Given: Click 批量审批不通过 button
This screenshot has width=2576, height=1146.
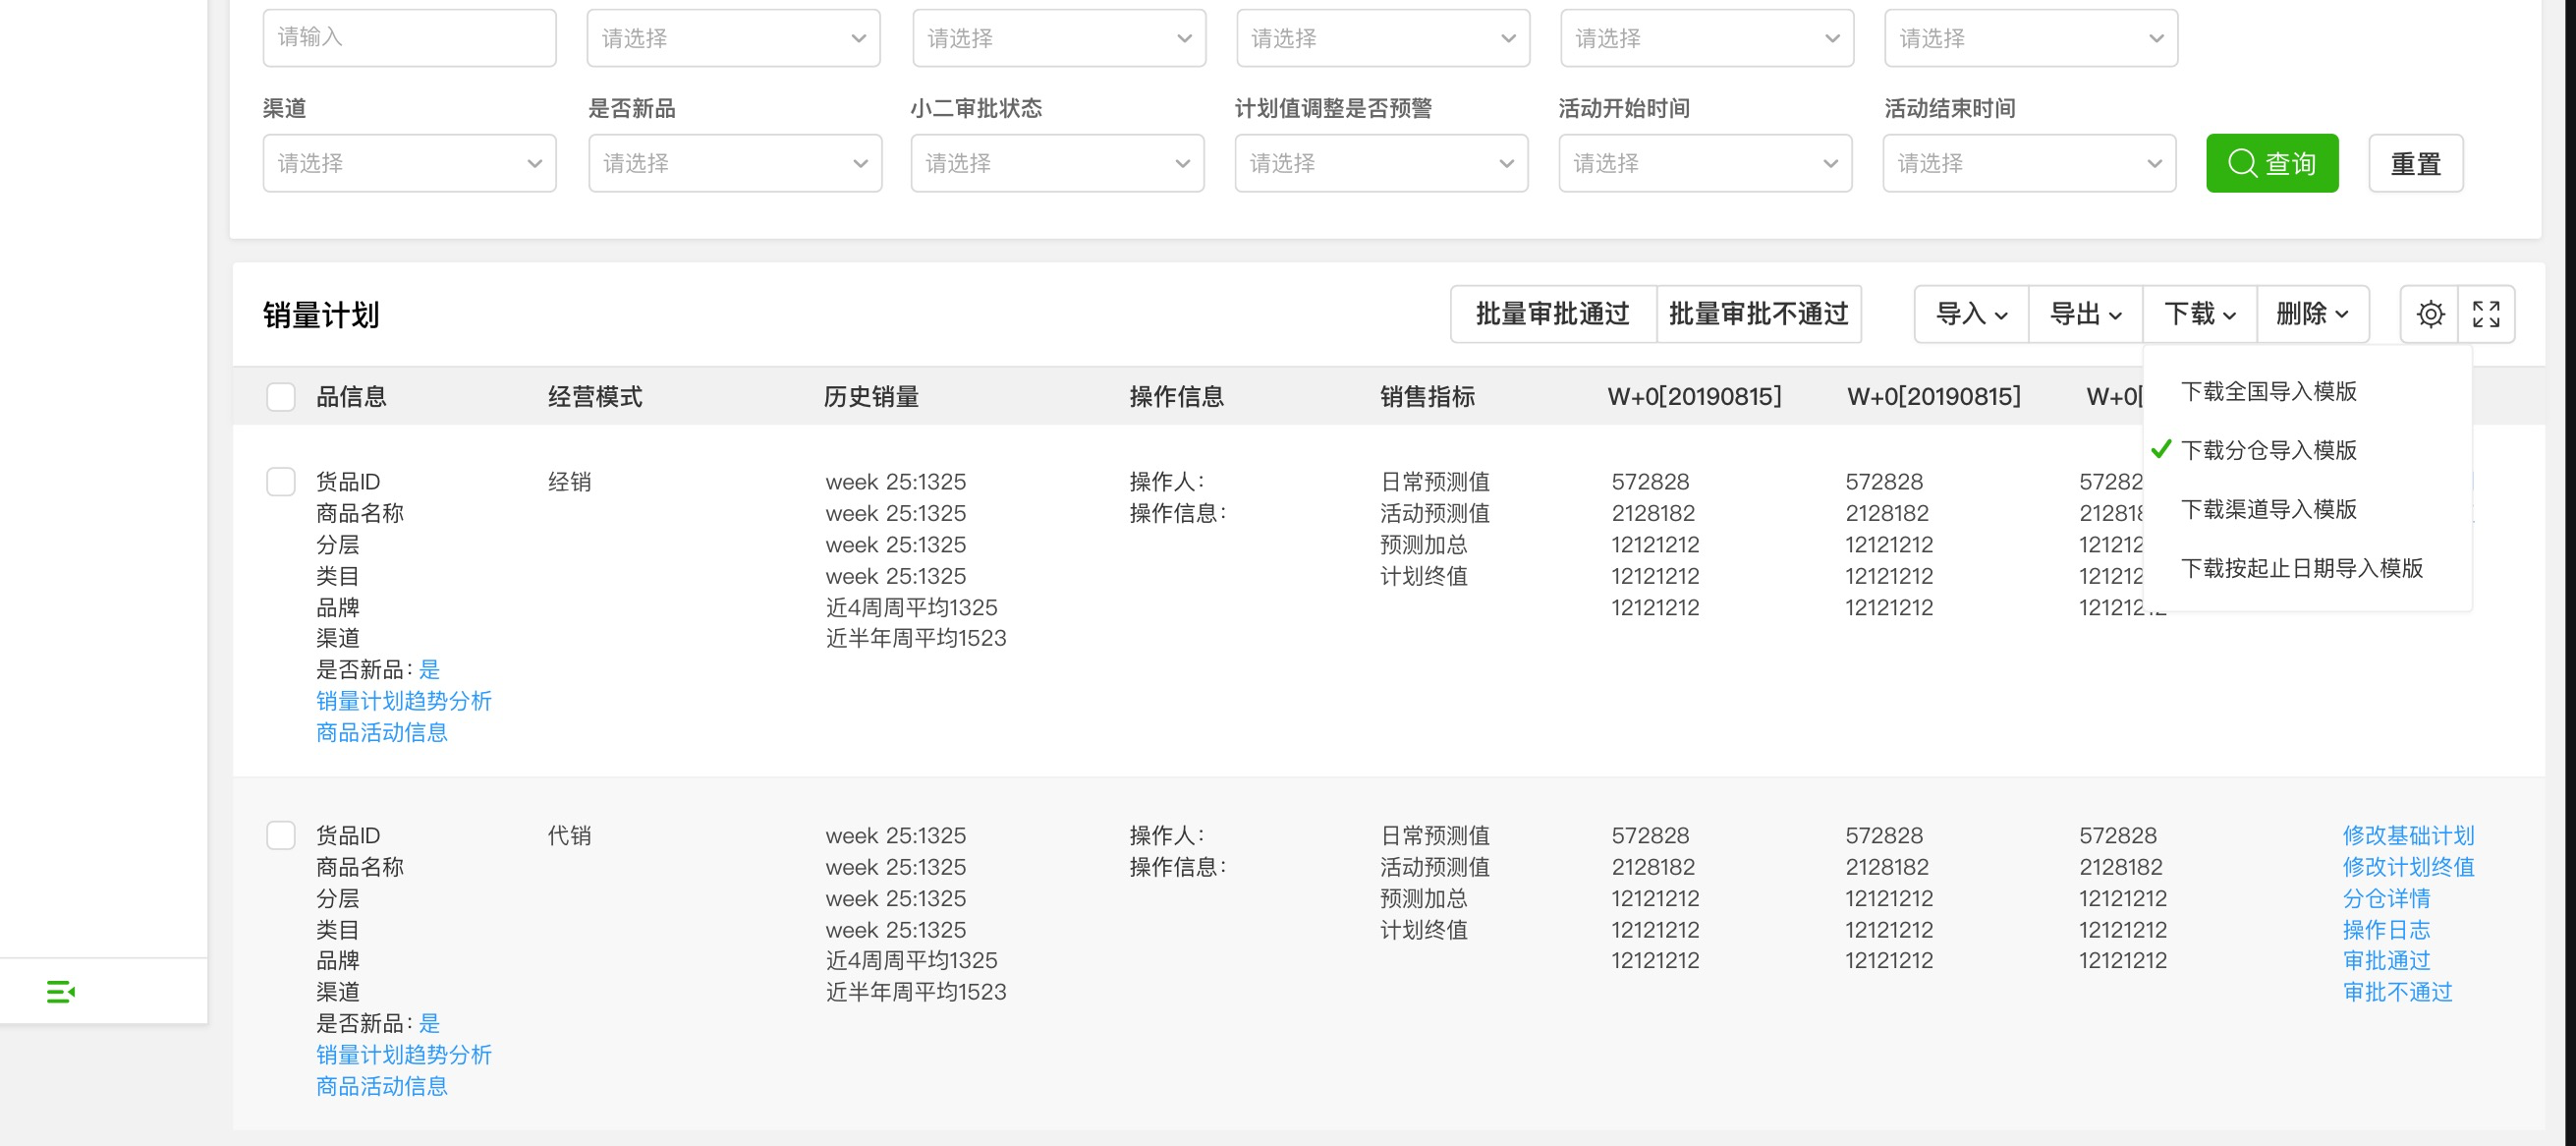Looking at the screenshot, I should tap(1758, 314).
